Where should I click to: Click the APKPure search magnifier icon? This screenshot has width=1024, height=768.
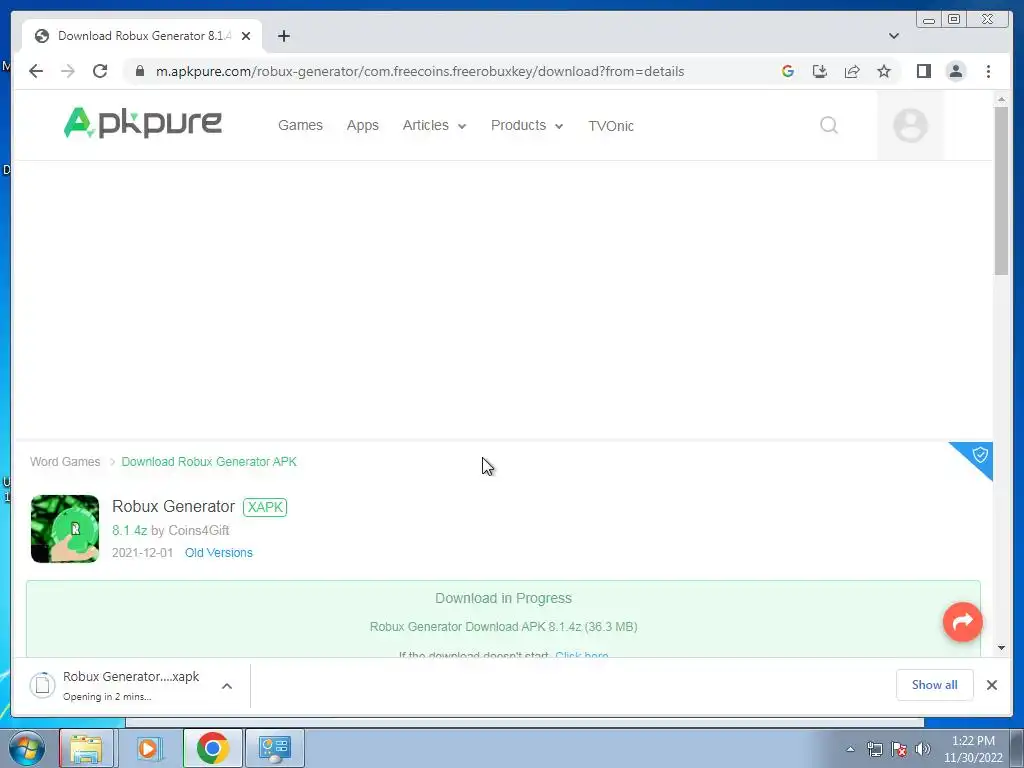[x=829, y=125]
